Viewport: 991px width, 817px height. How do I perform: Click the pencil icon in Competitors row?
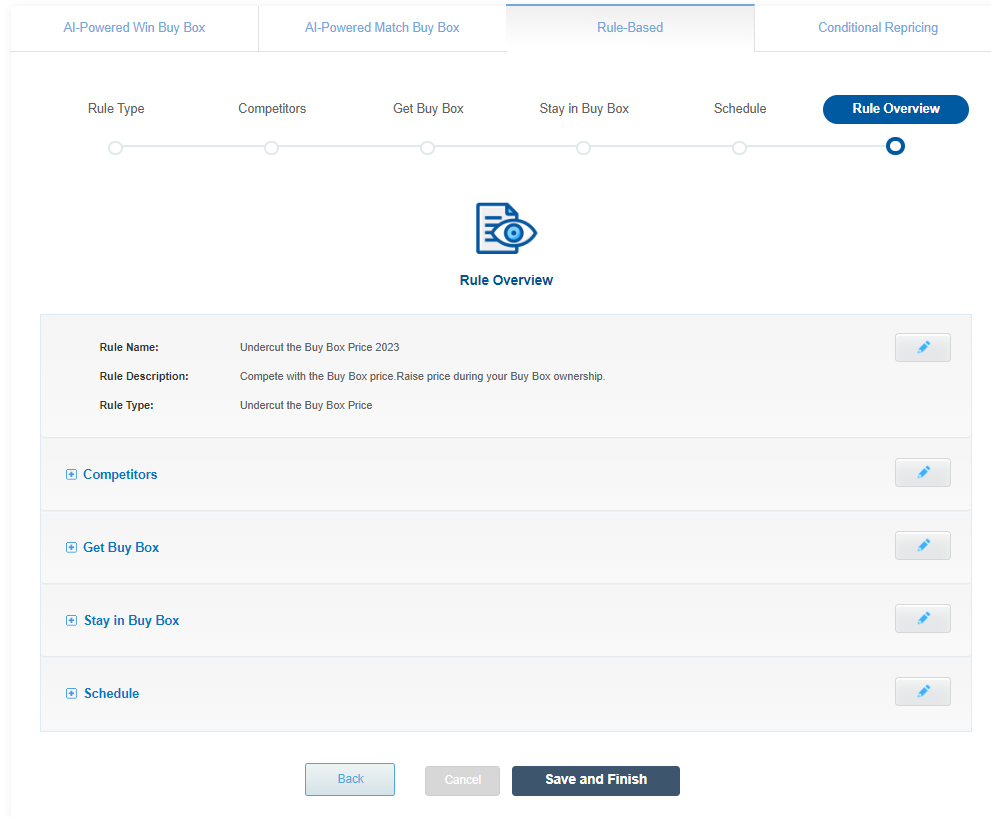[922, 473]
